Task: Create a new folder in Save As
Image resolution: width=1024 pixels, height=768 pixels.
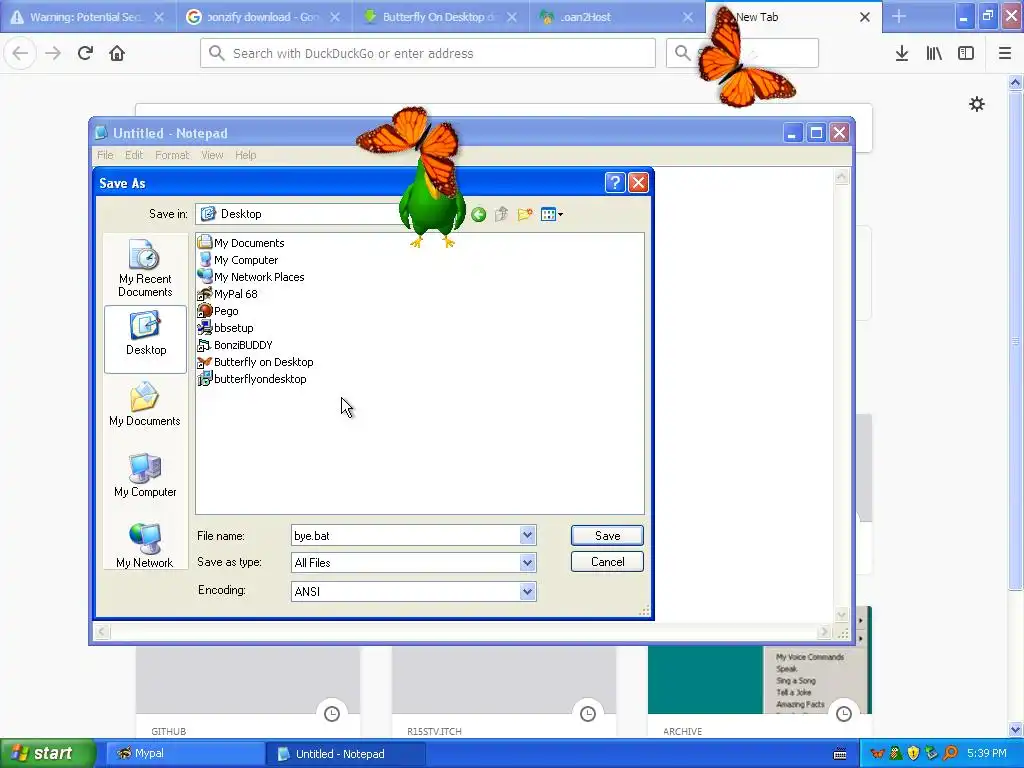Action: click(524, 214)
